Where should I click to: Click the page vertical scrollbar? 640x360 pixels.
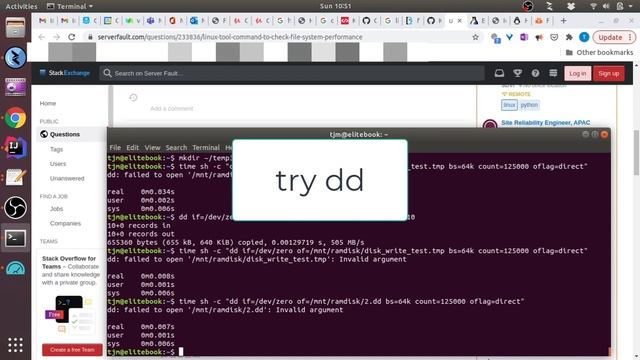(636, 152)
